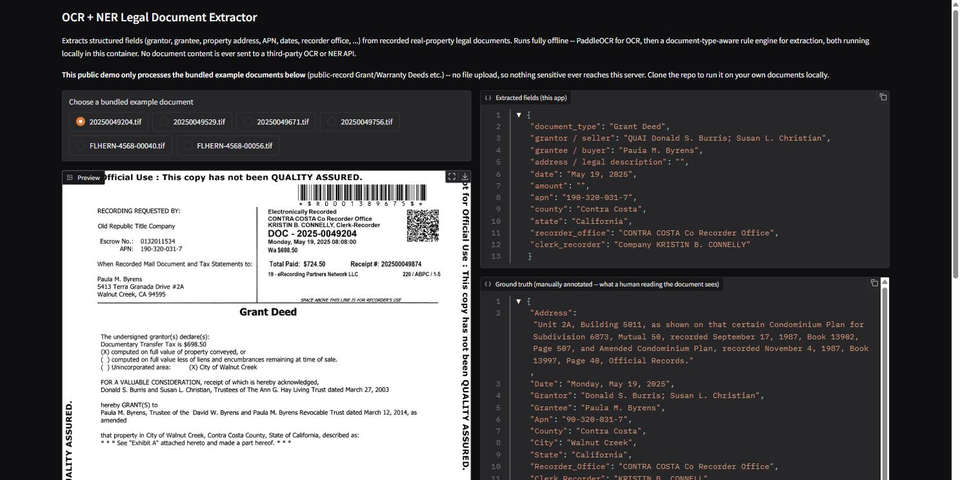Click the "Choose a bundled example document" label

pos(130,102)
